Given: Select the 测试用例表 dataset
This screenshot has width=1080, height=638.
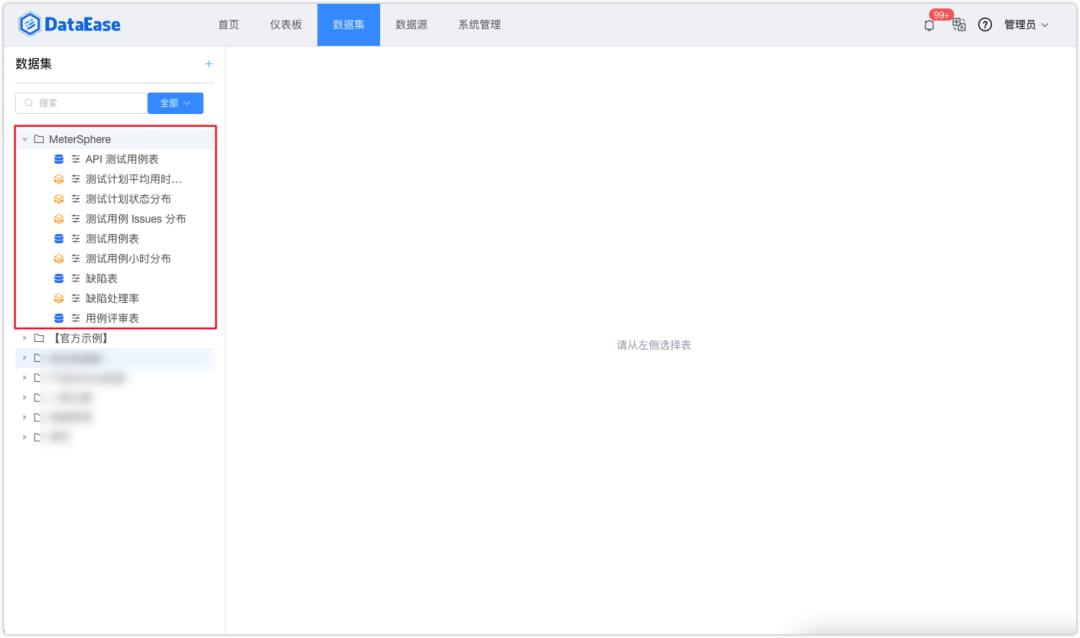Looking at the screenshot, I should [x=112, y=237].
